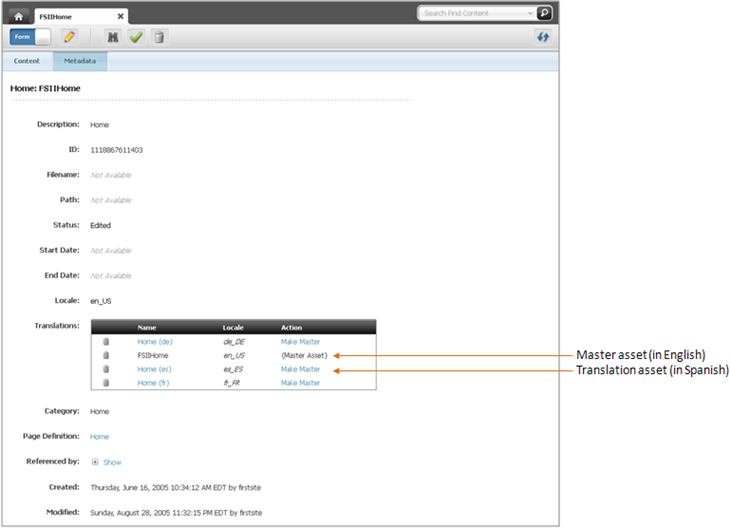Toggle the Form view switch

click(x=30, y=37)
